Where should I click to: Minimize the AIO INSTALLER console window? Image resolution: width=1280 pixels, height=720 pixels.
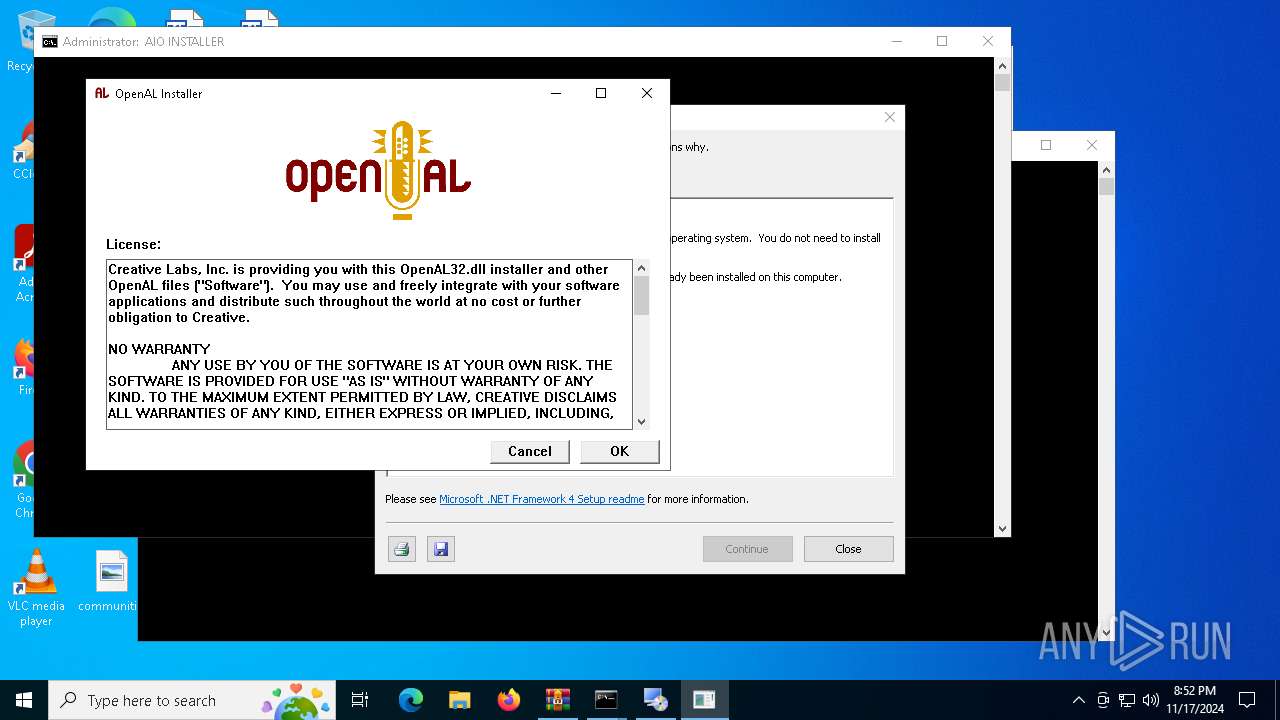pos(896,42)
